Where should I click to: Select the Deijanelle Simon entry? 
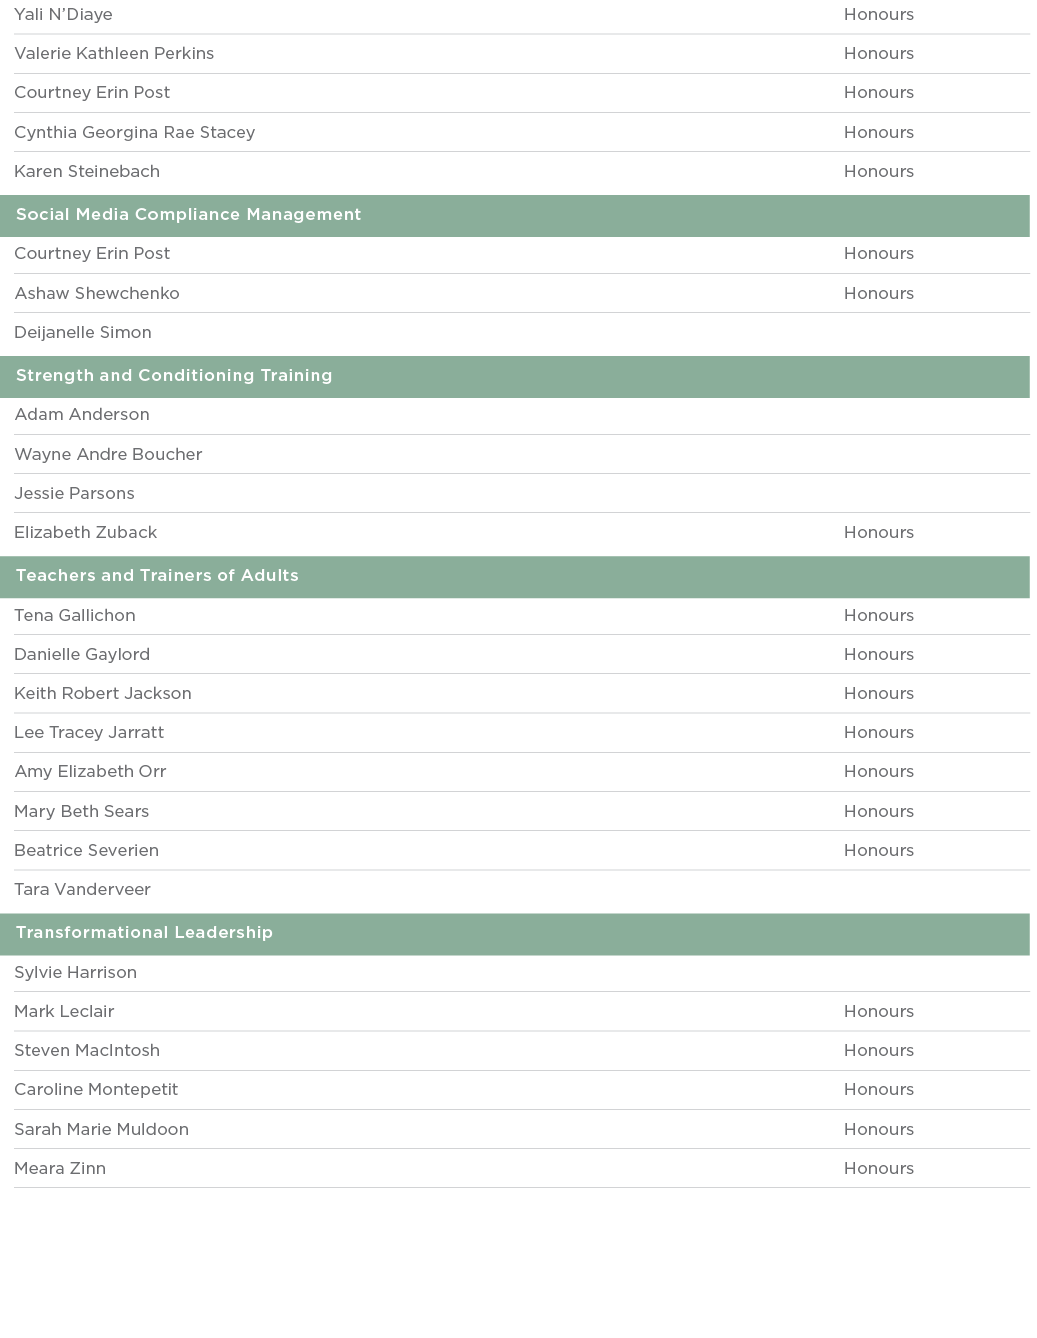click(x=83, y=333)
